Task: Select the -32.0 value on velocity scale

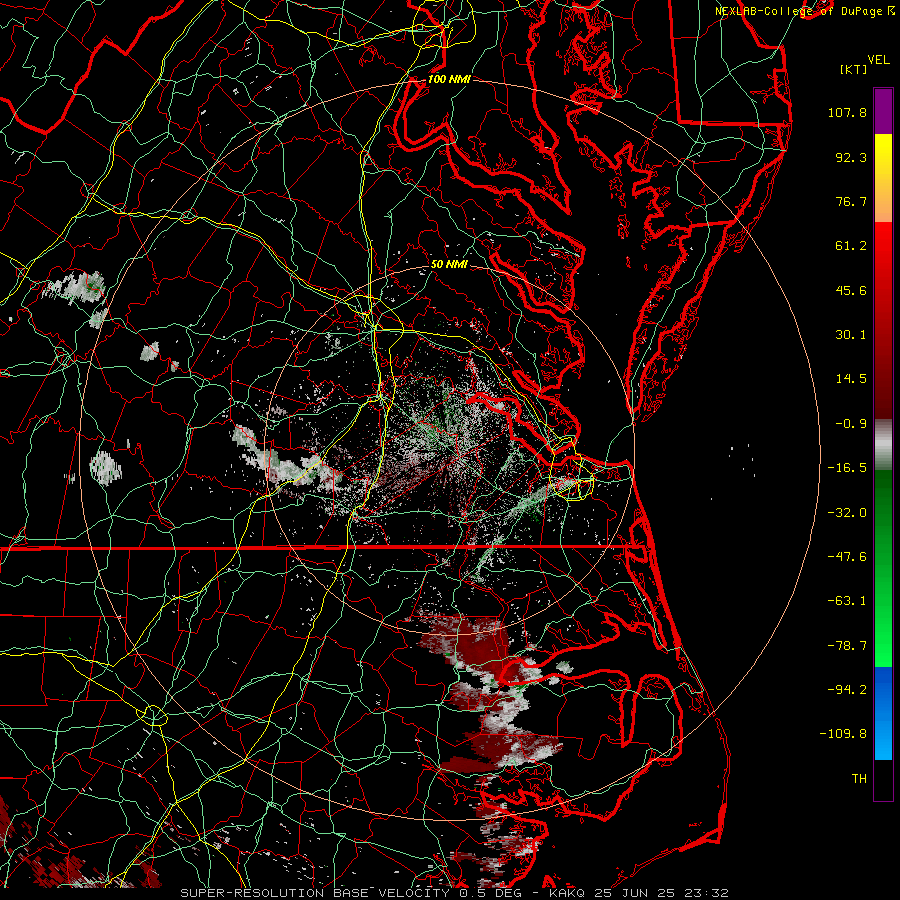Action: click(847, 513)
